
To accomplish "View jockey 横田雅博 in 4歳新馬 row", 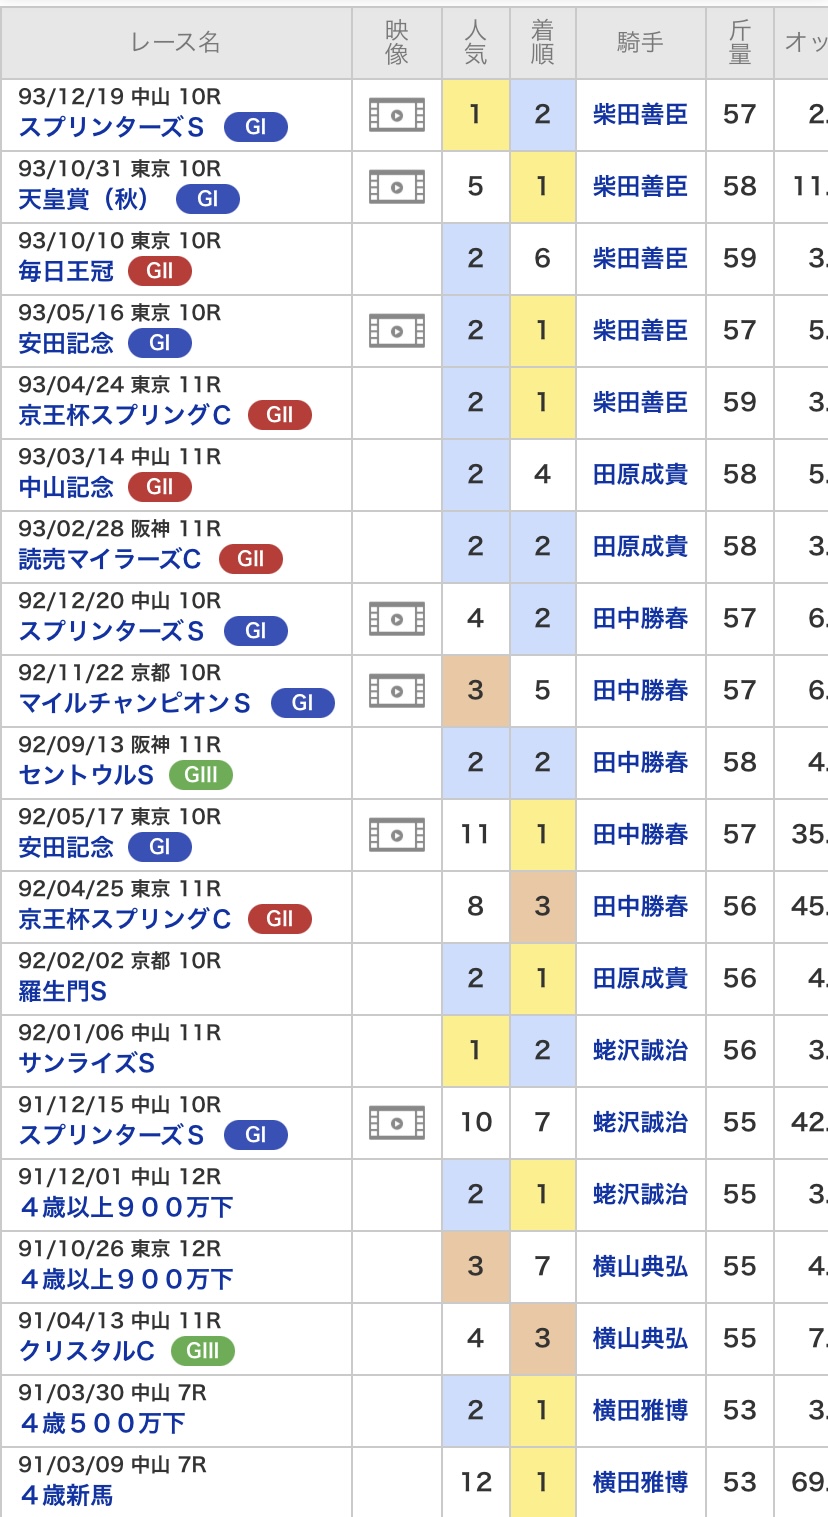I will coord(640,1482).
